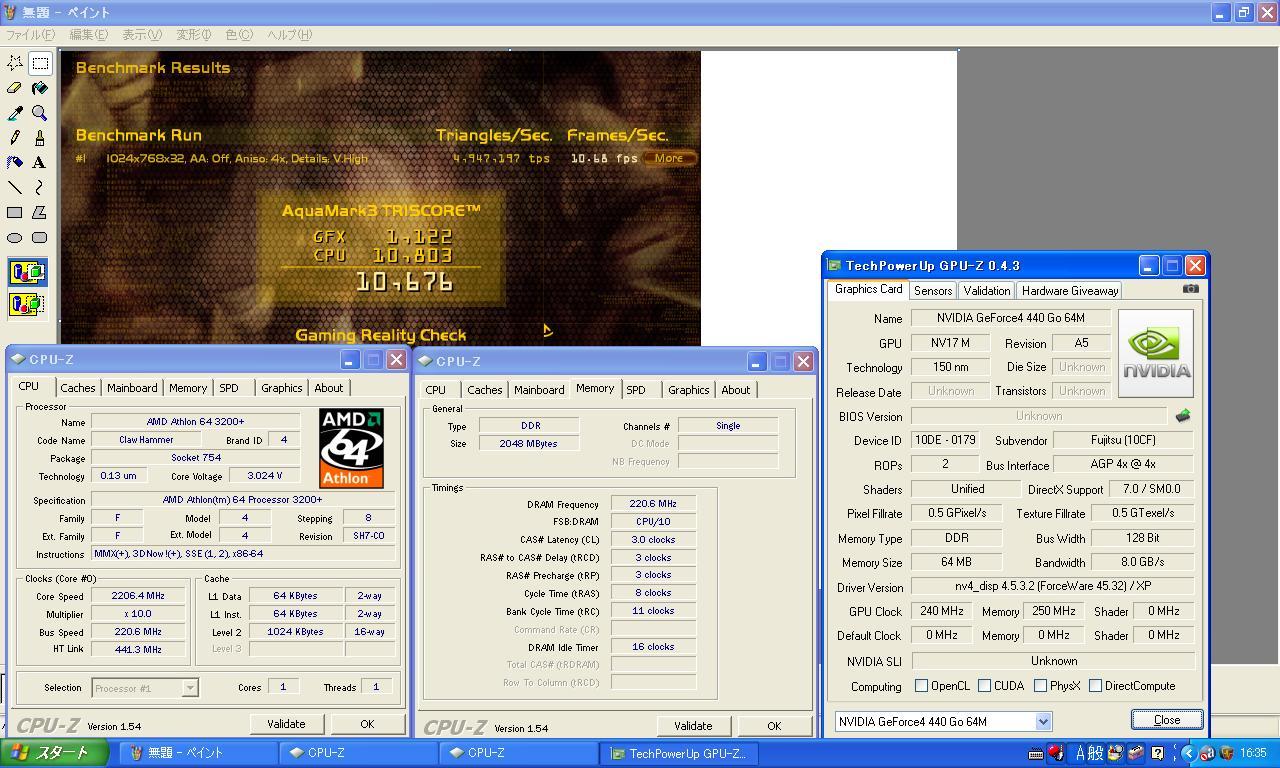Open the ファイル(F) menu in Paint

point(31,35)
